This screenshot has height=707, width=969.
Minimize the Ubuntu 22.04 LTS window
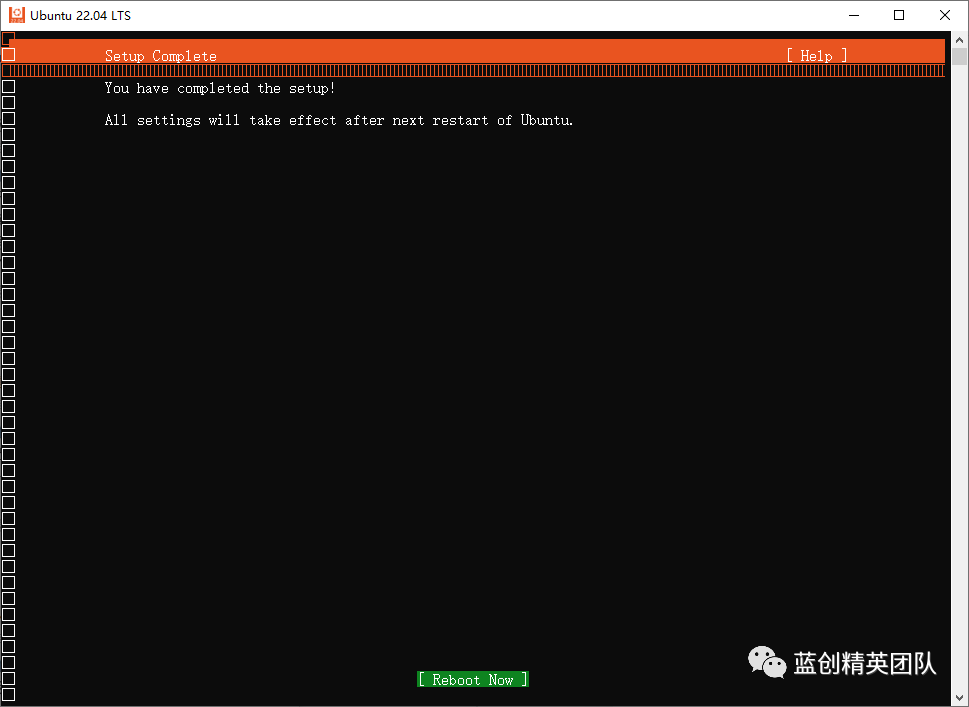(x=855, y=15)
